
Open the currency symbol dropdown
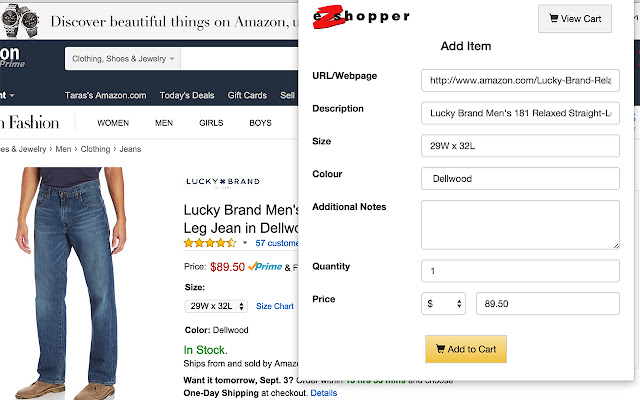pyautogui.click(x=444, y=303)
